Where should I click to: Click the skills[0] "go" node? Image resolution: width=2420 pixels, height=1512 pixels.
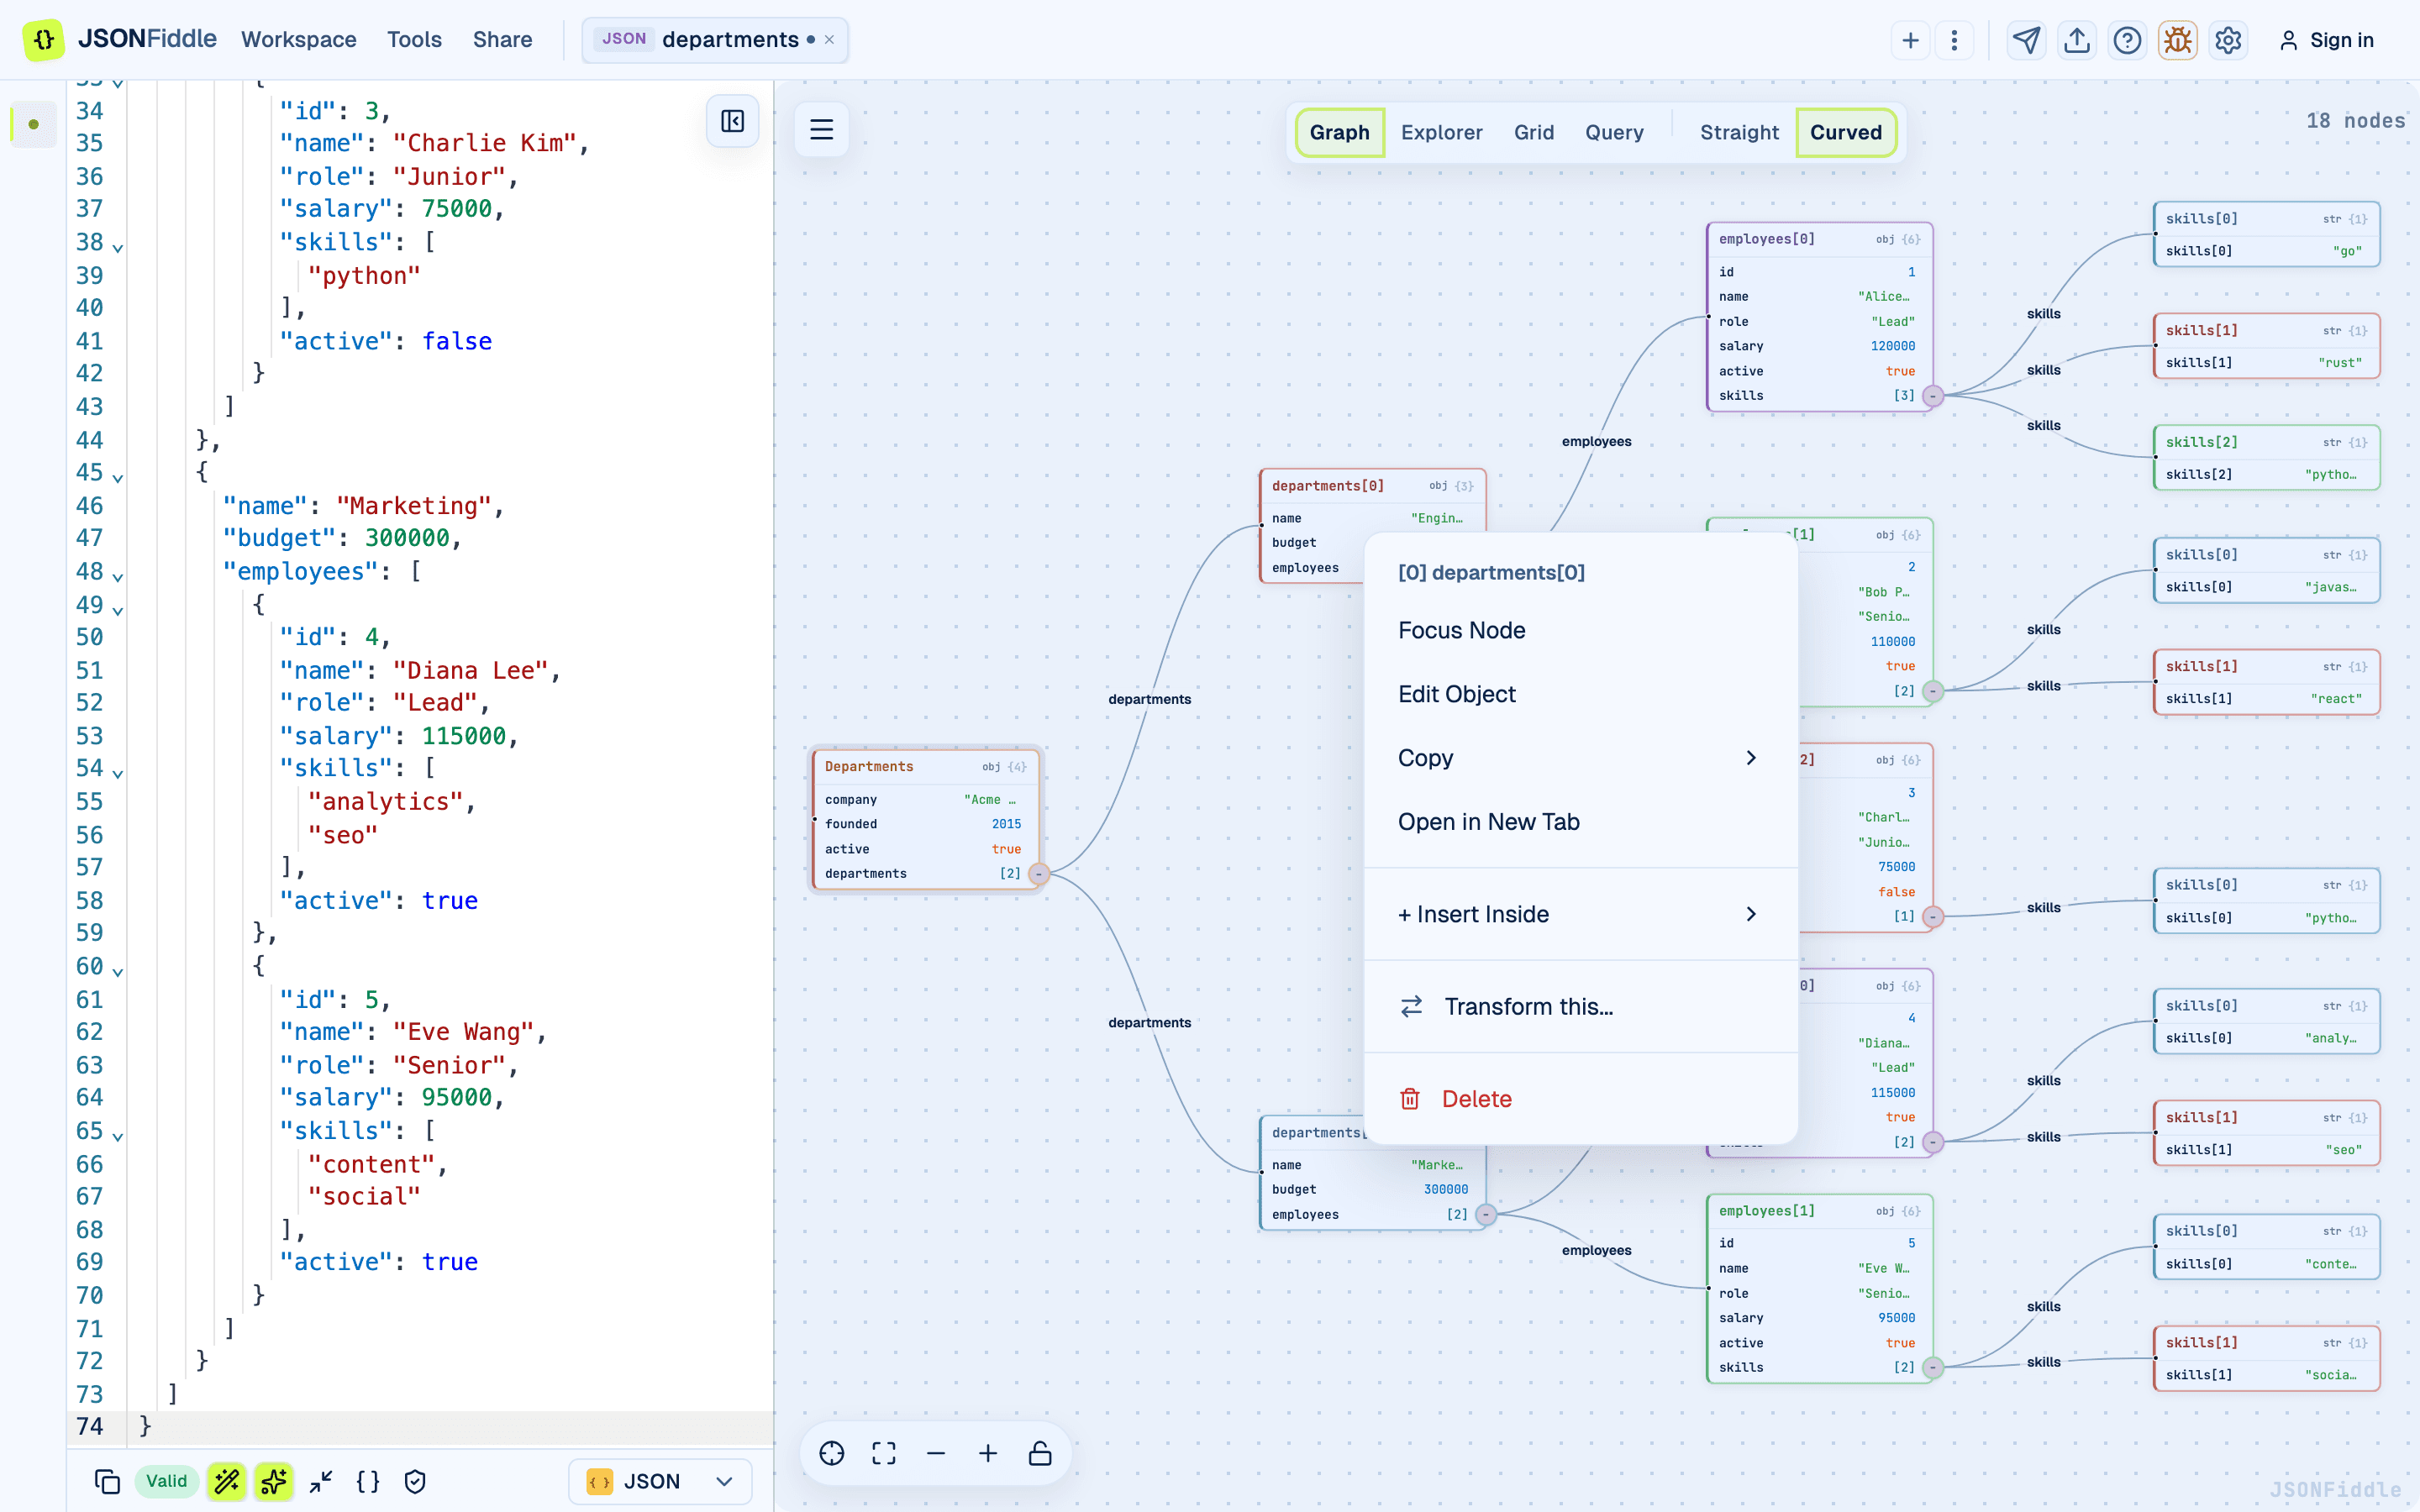(x=2265, y=234)
